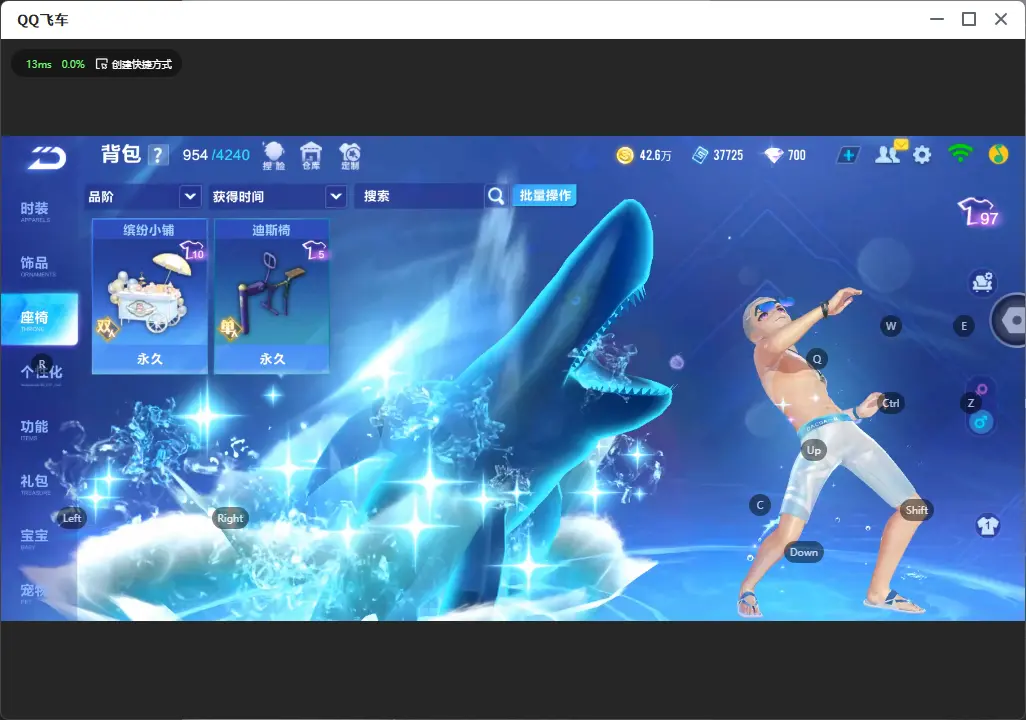Click the 954/4240 capacity counter
Viewport: 1026px width, 720px height.
coord(216,155)
